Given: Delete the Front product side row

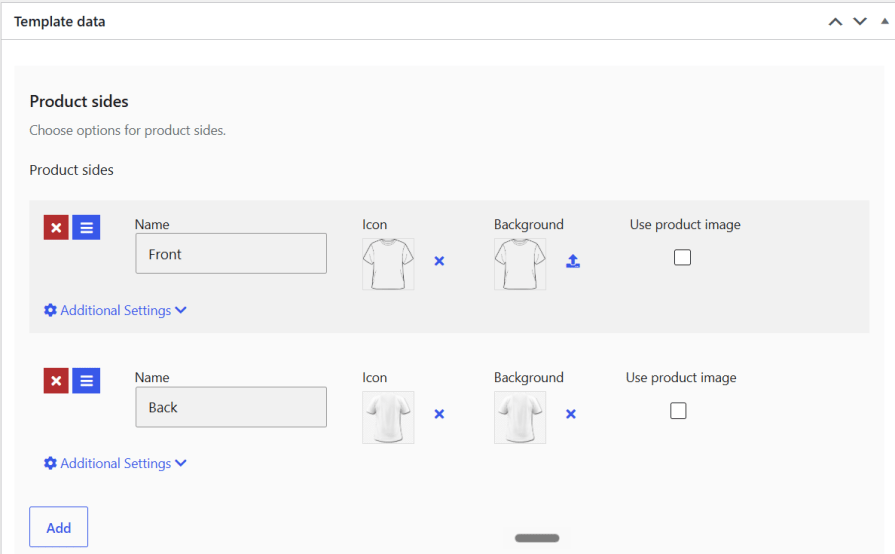Looking at the screenshot, I should tap(56, 228).
